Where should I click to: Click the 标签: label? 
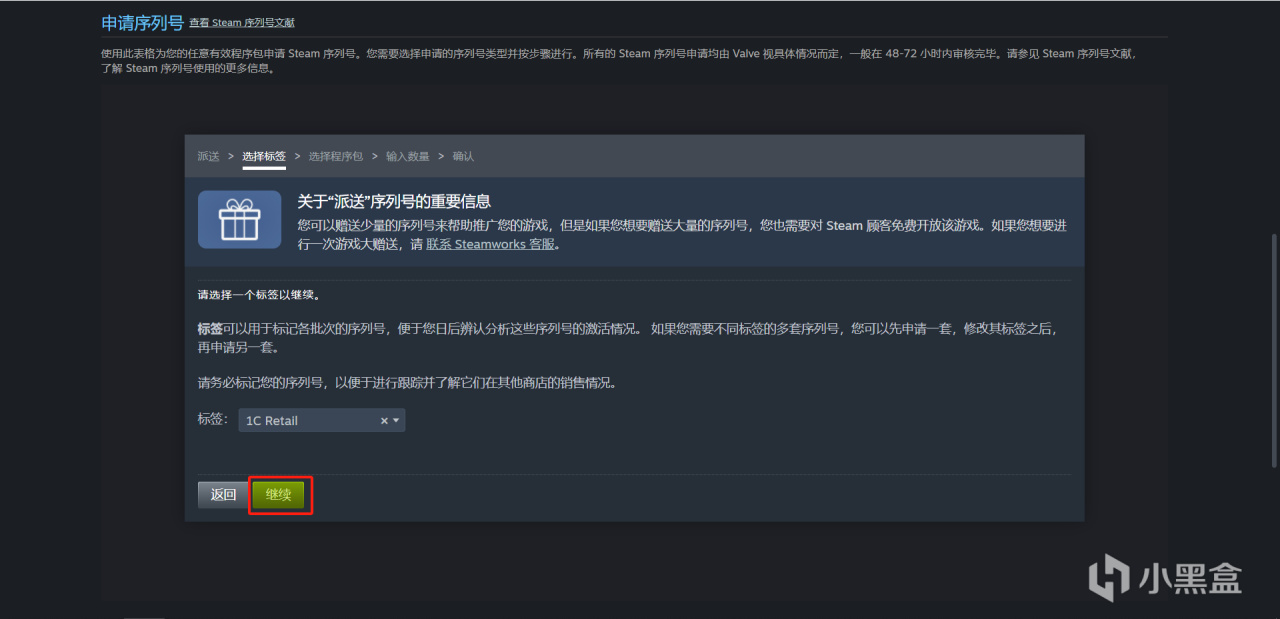(x=213, y=420)
